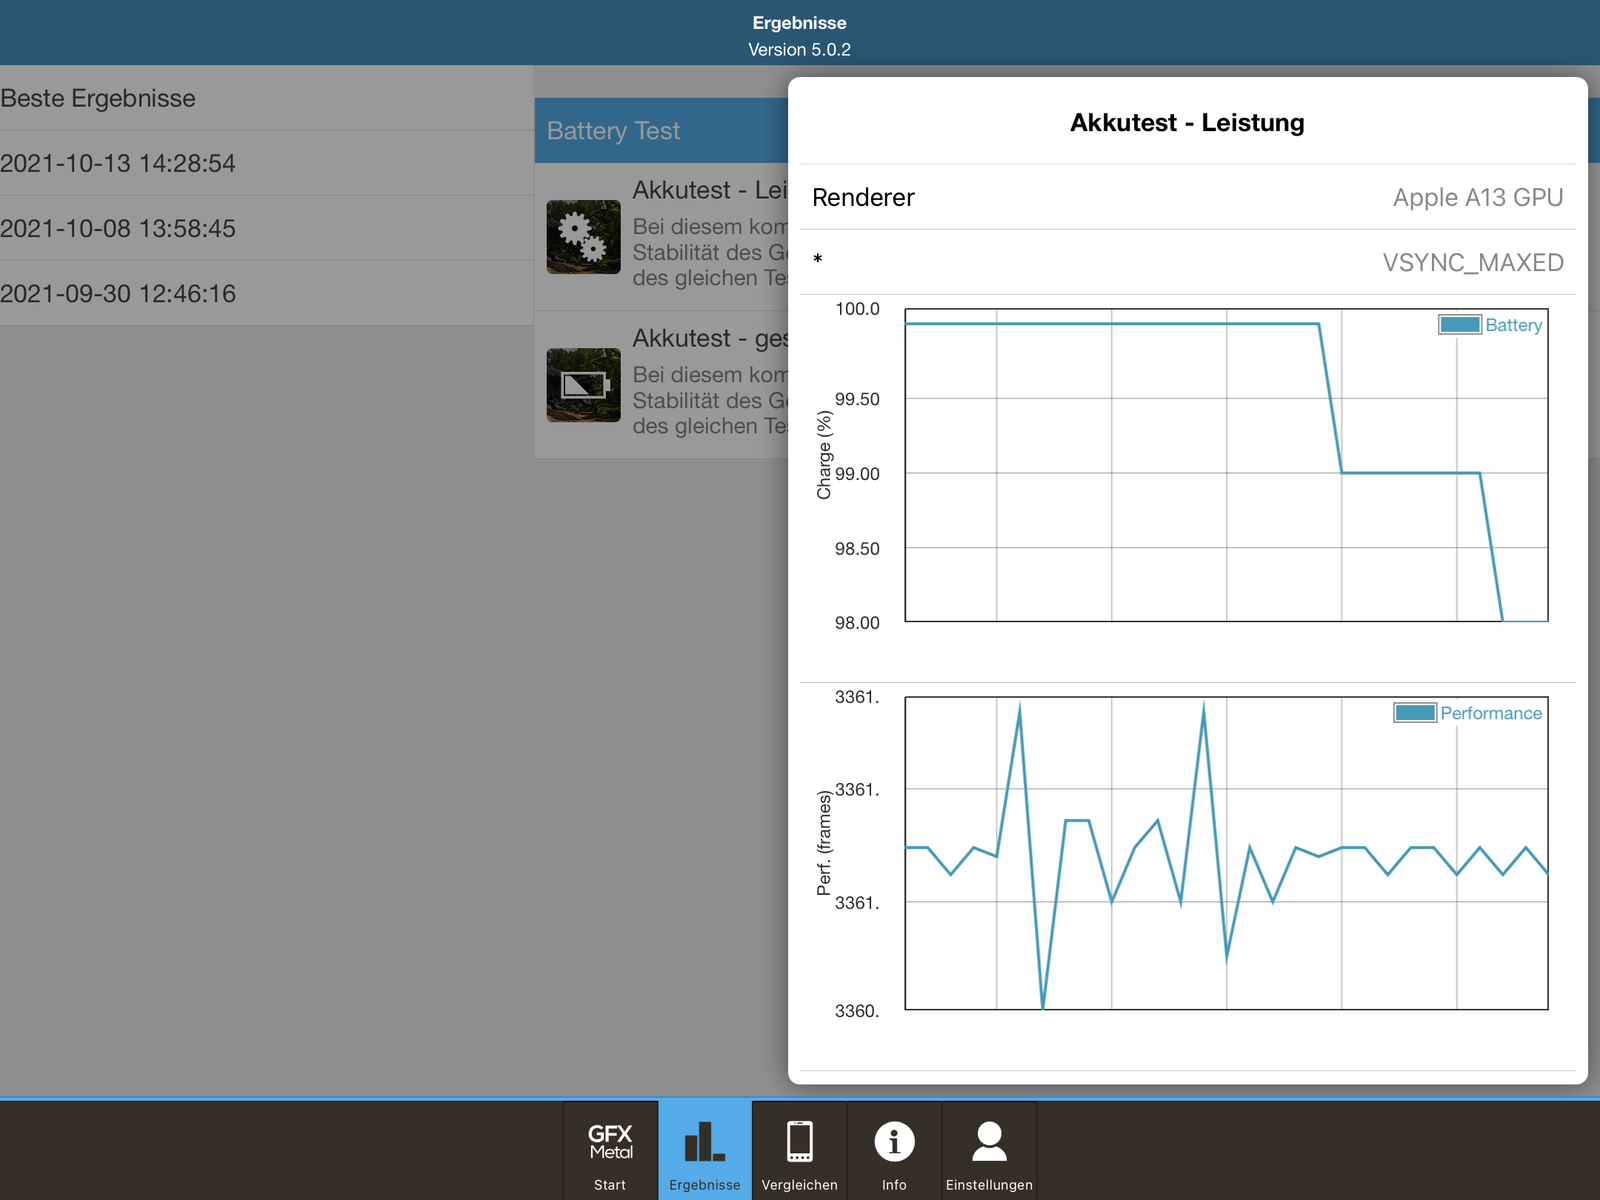Click the gears thumbnail for Akkutest Leistung
Image resolution: width=1600 pixels, height=1200 pixels.
pos(584,237)
